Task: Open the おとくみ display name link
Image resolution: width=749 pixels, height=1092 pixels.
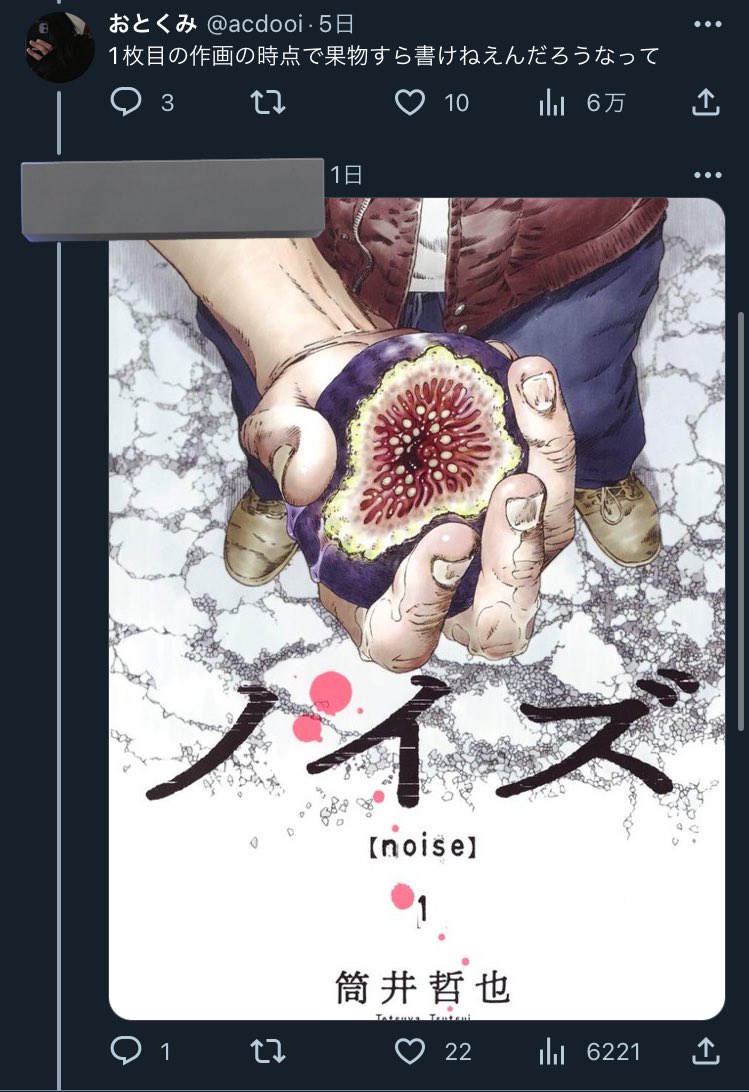Action: point(153,24)
